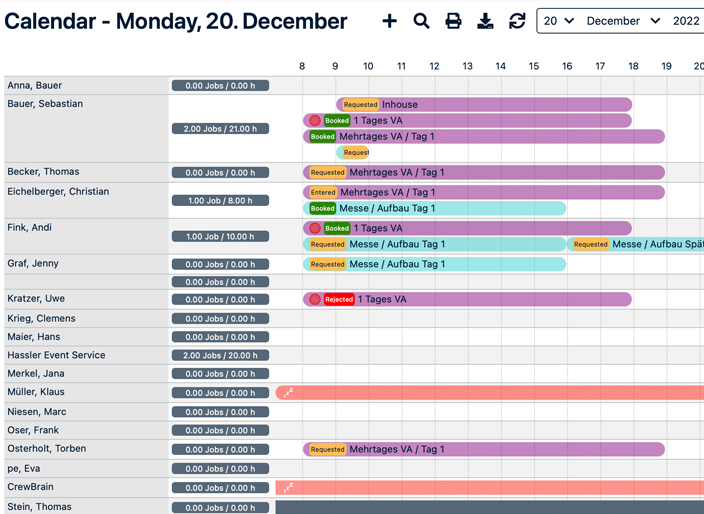Open Hassler Event Service entry
This screenshot has height=514, width=704.
56,355
